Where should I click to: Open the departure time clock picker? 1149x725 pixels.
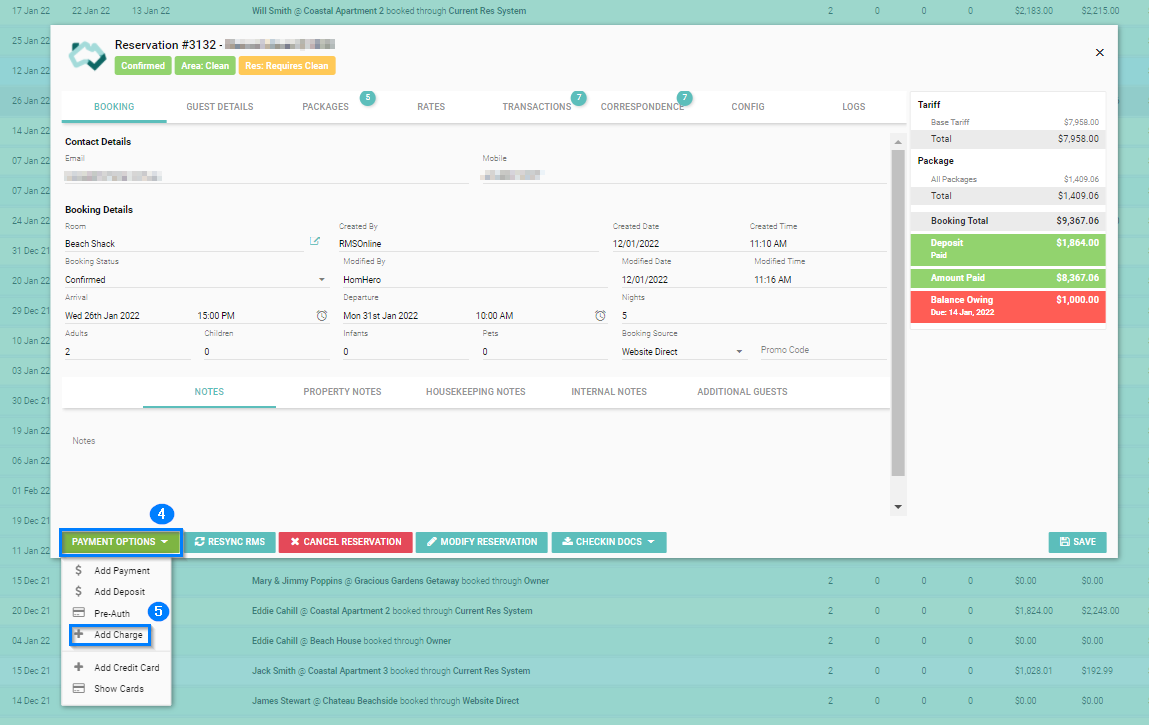point(600,316)
